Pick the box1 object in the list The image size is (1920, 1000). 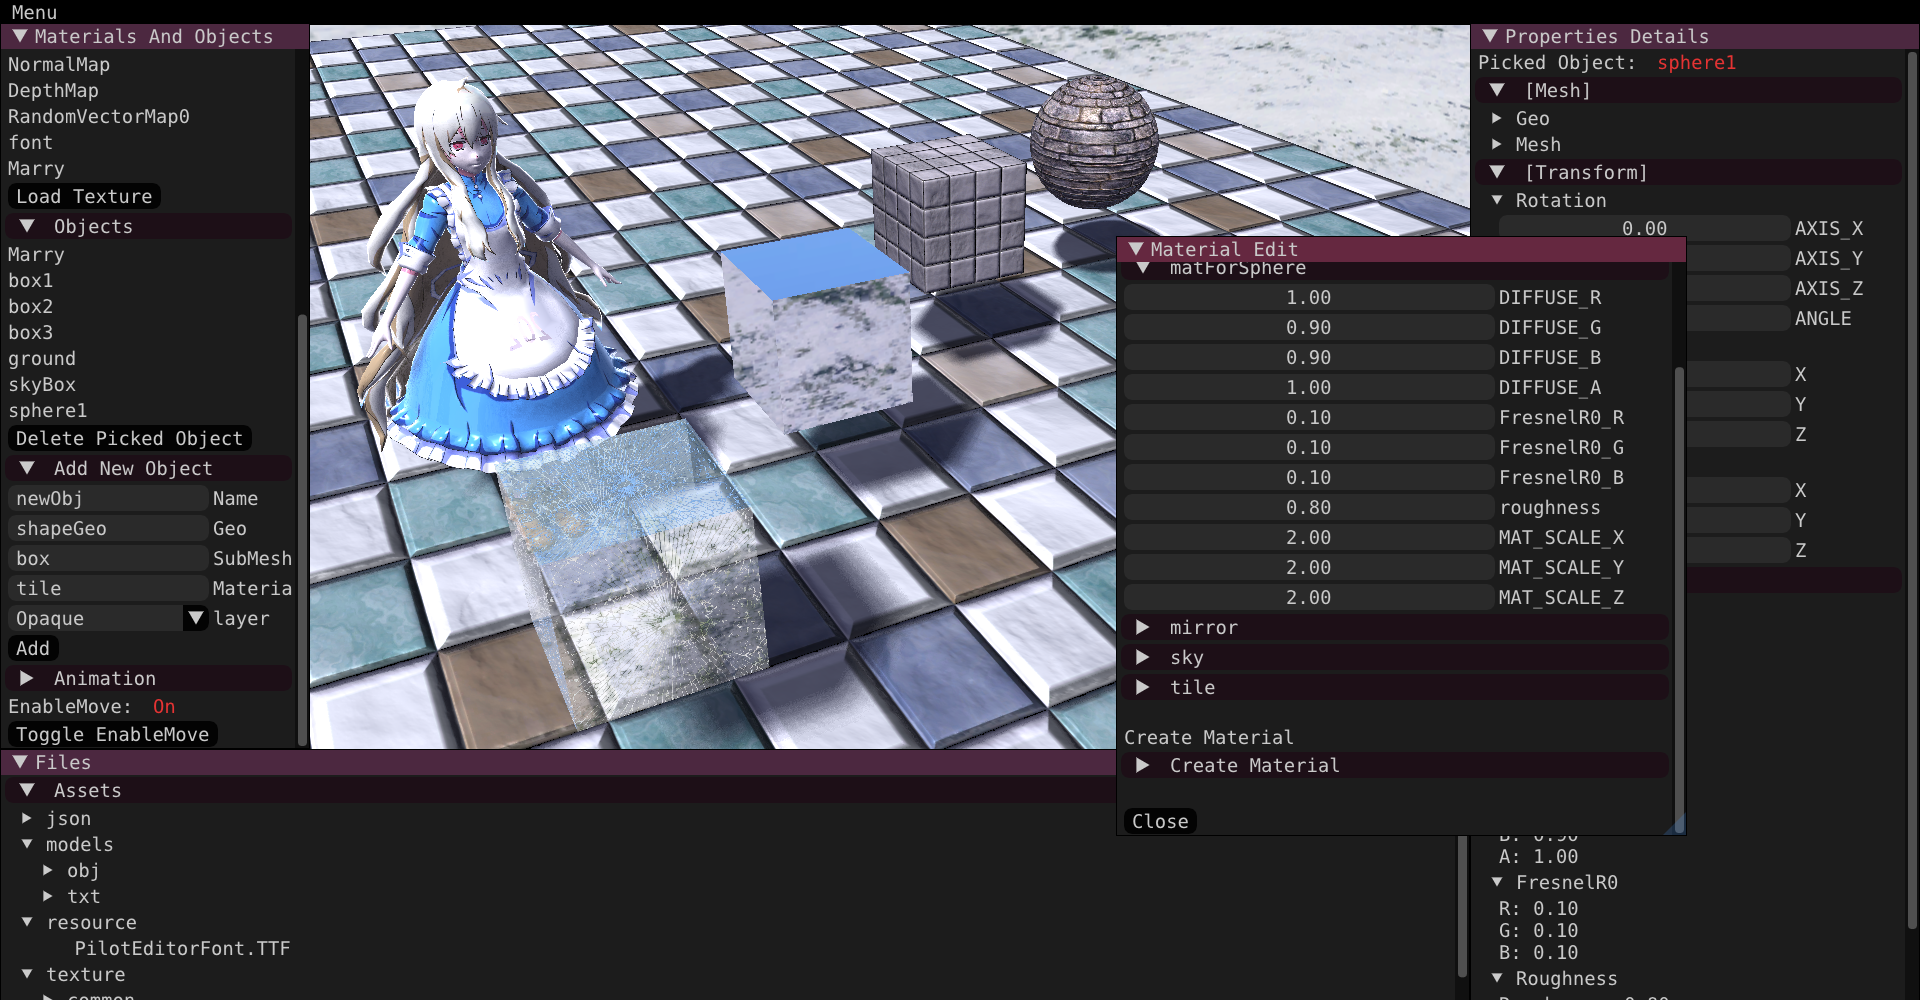pyautogui.click(x=30, y=280)
